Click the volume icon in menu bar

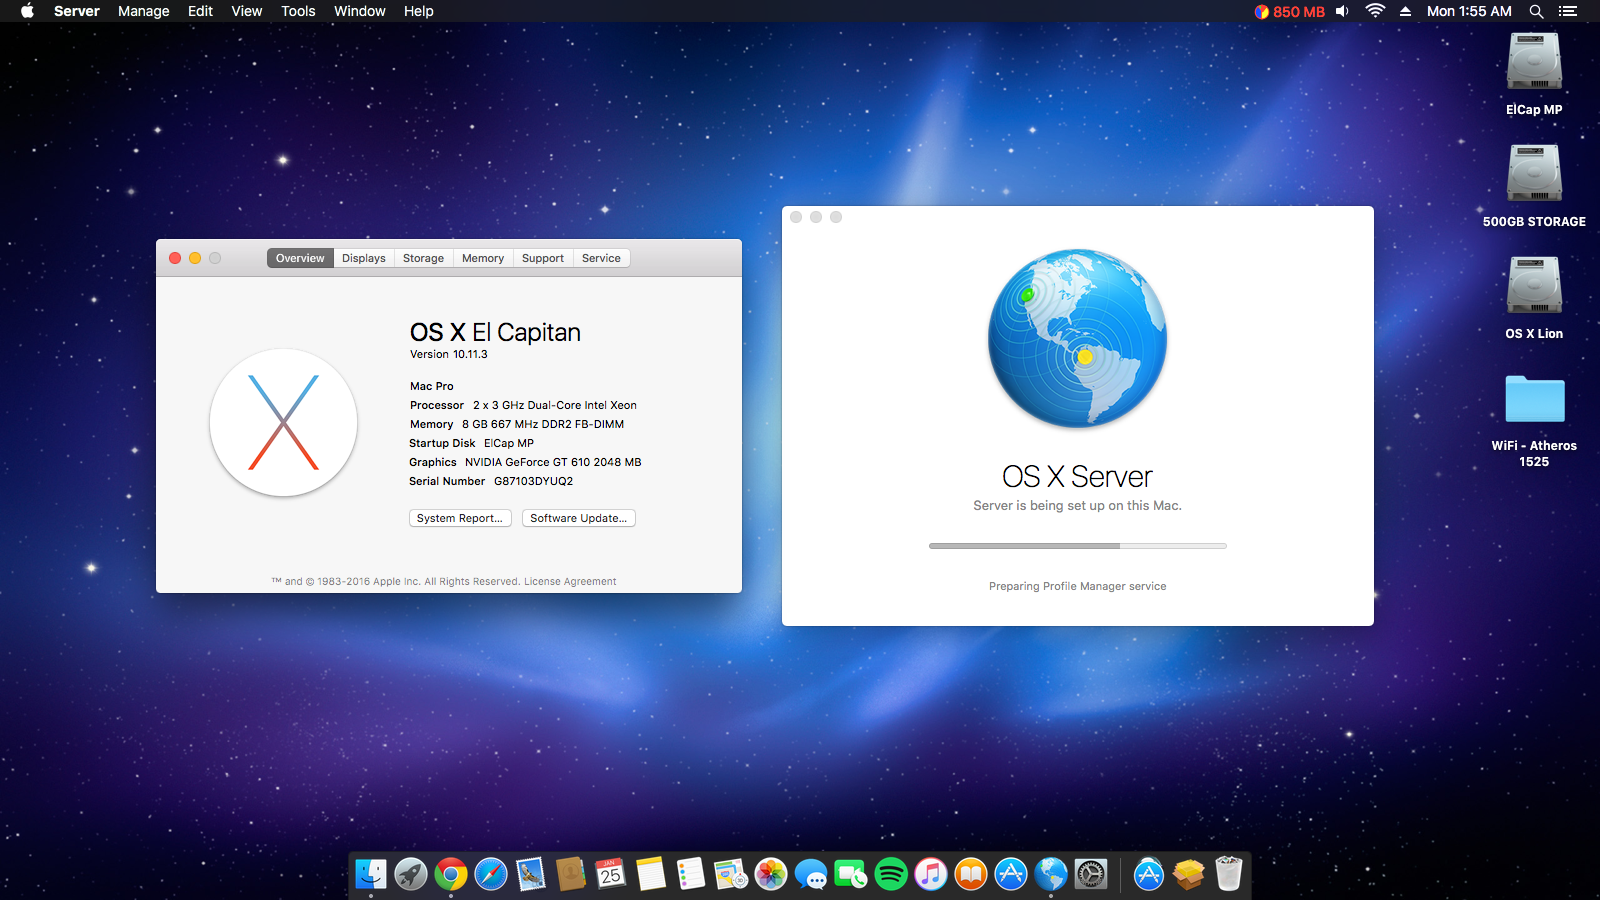1342,11
